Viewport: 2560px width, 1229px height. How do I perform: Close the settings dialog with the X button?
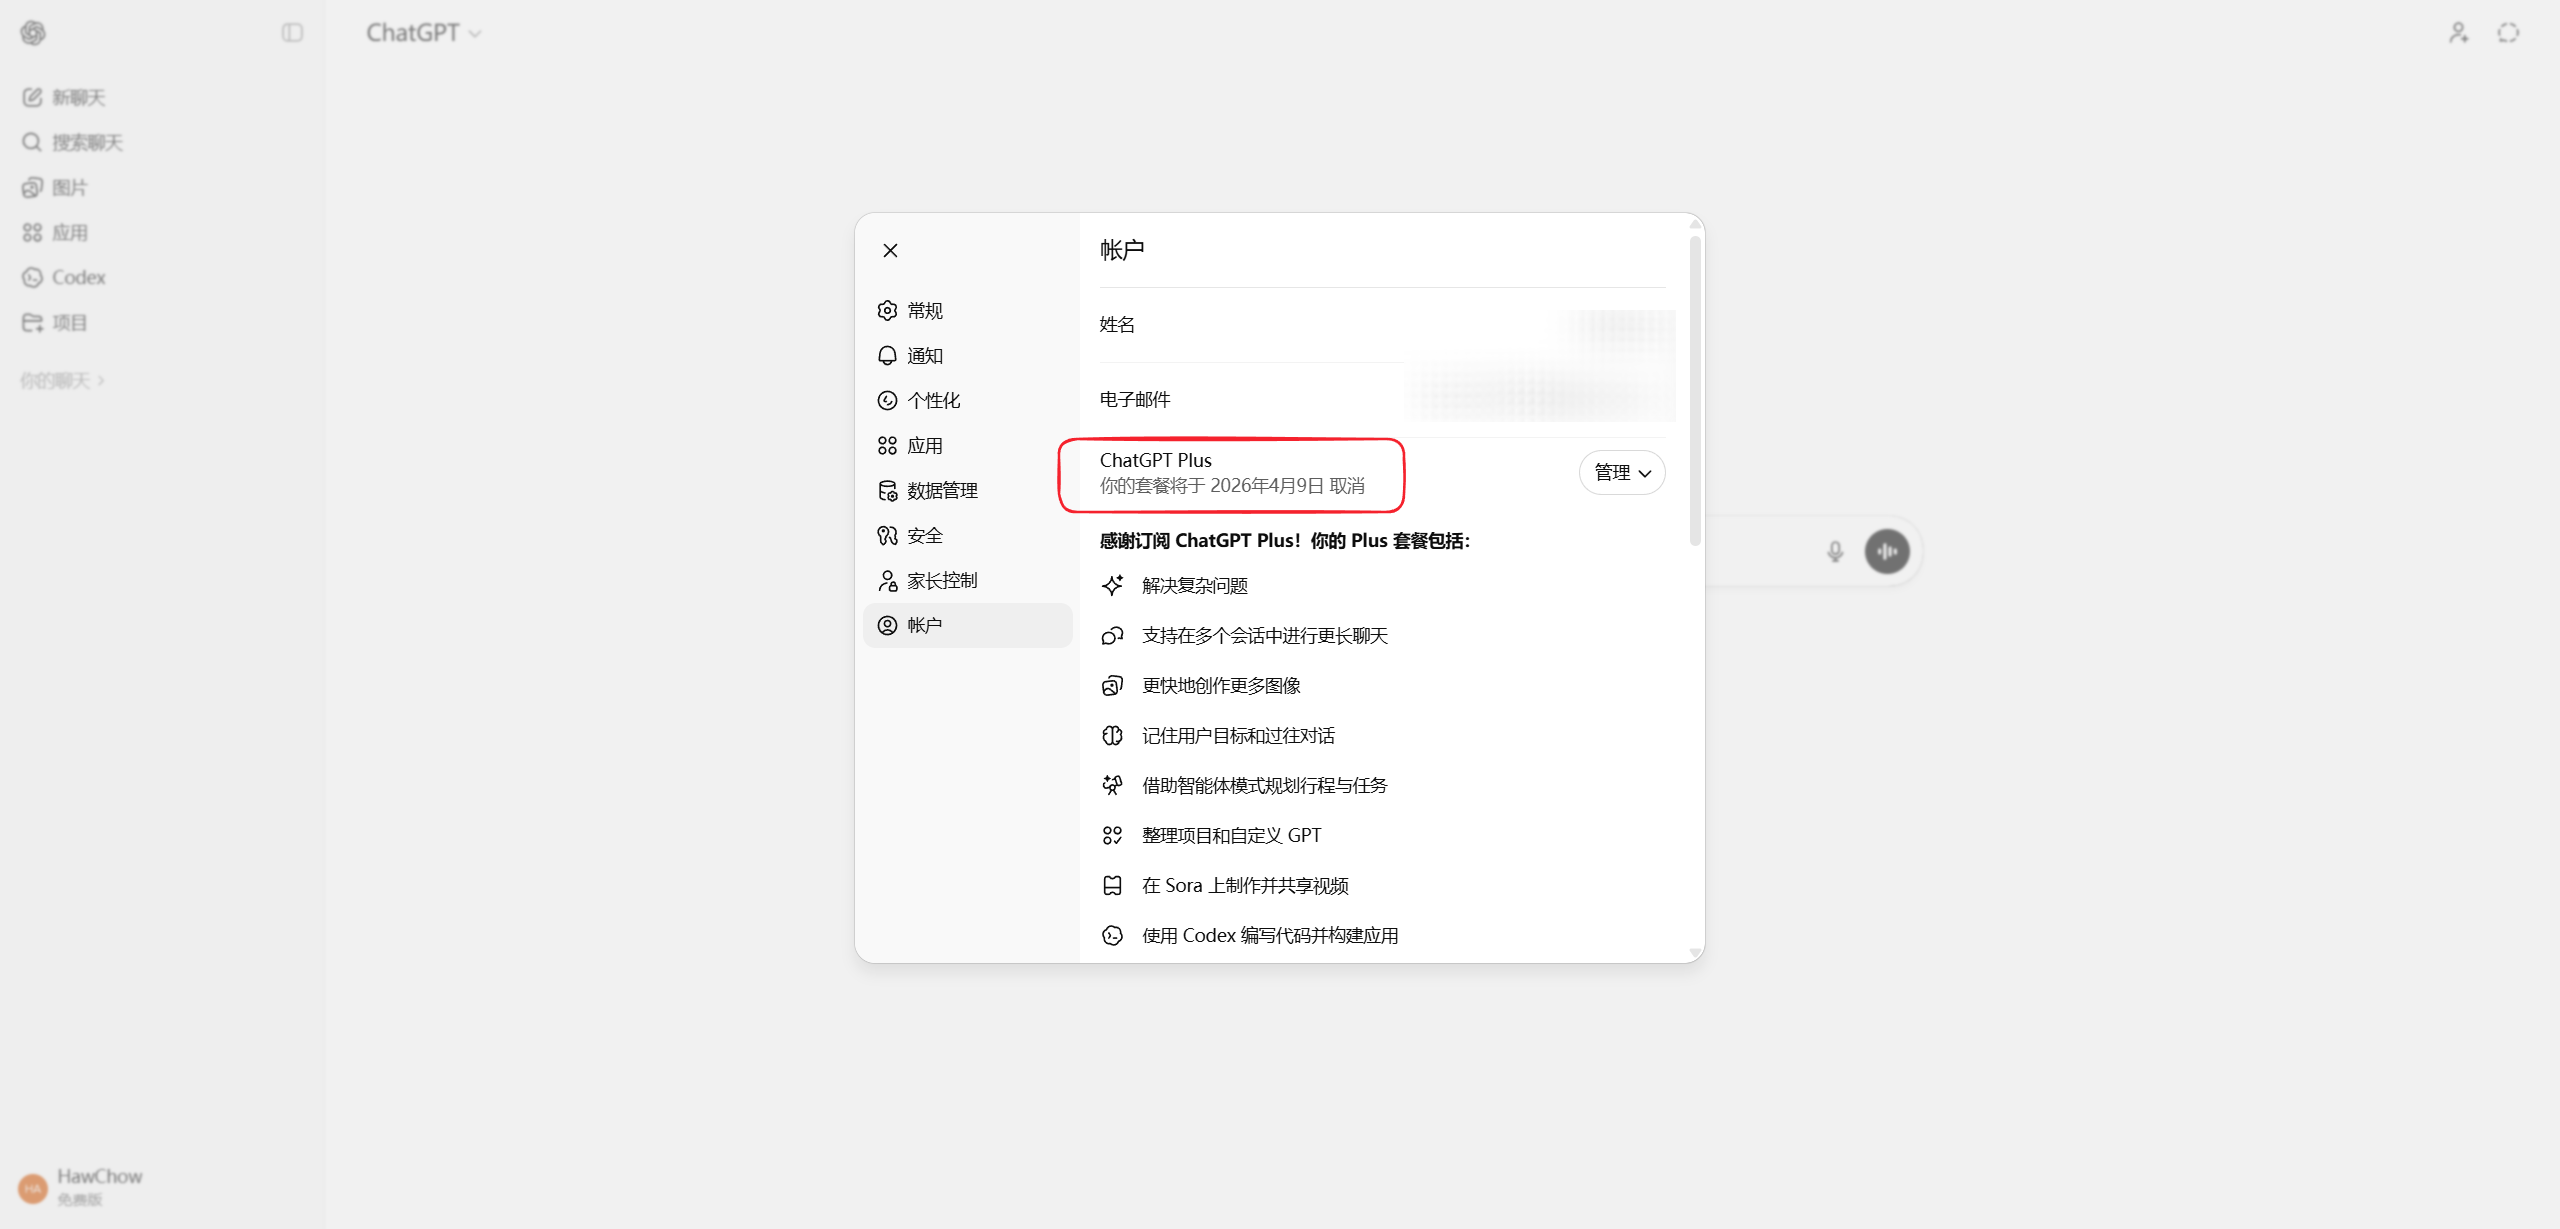(x=890, y=250)
